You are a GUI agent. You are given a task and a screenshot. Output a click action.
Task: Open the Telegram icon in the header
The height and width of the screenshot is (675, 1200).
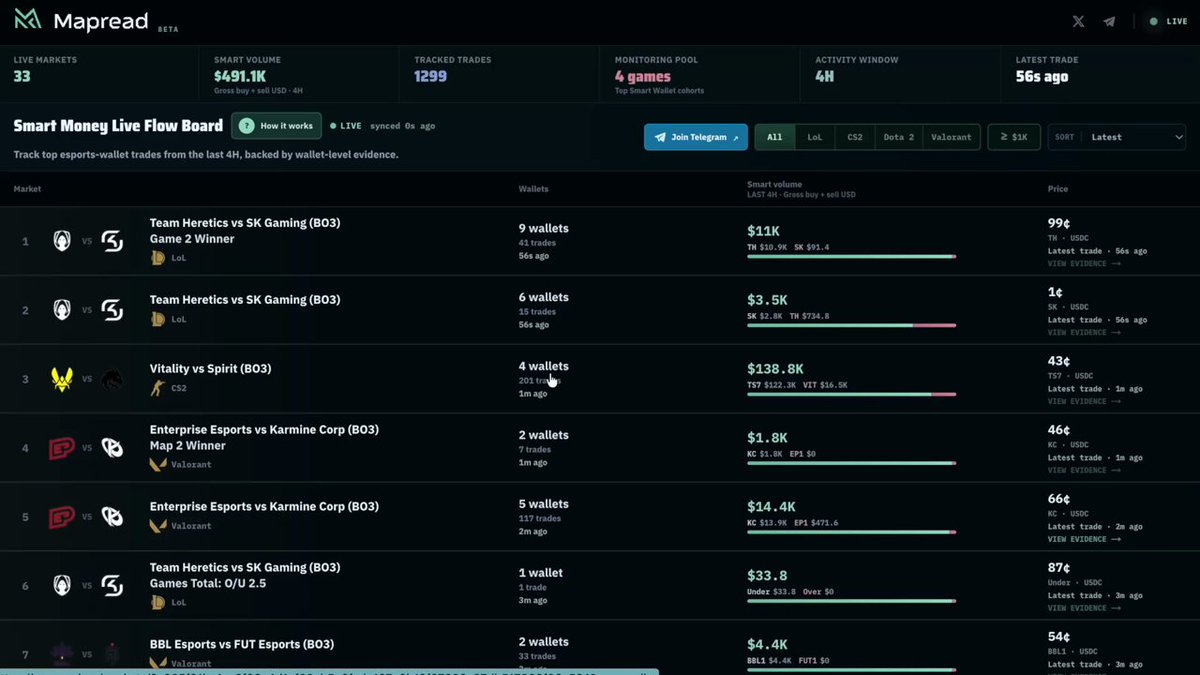pyautogui.click(x=1109, y=21)
